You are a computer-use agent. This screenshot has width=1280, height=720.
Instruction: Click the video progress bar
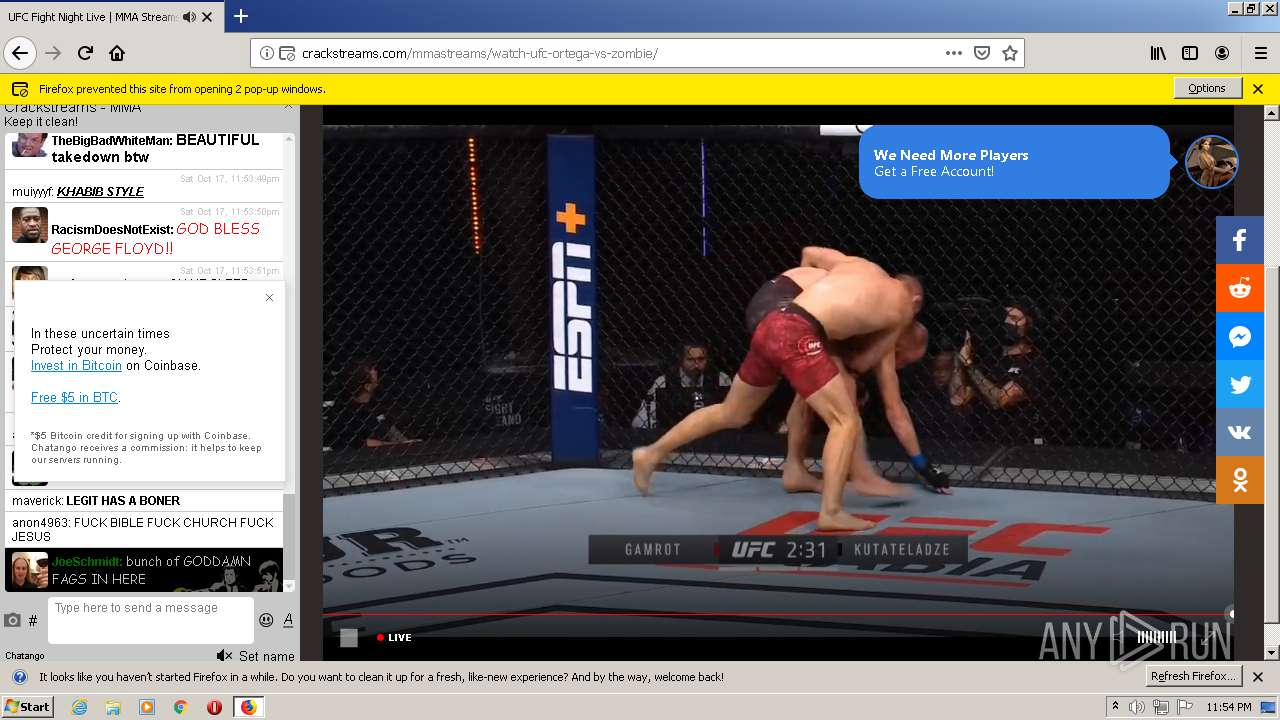click(x=778, y=614)
